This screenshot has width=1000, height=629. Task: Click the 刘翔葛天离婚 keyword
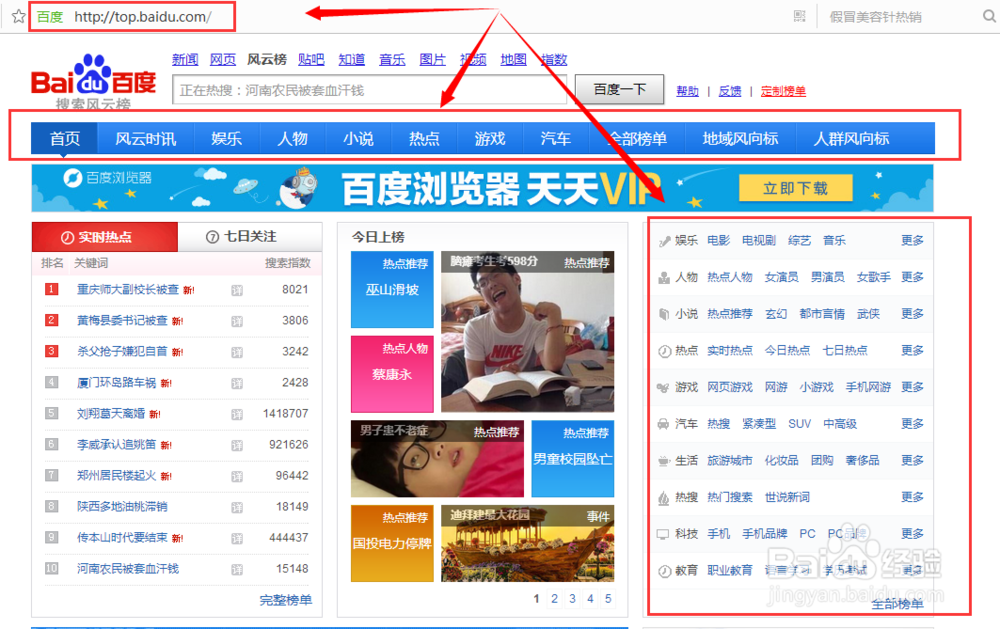[x=111, y=414]
